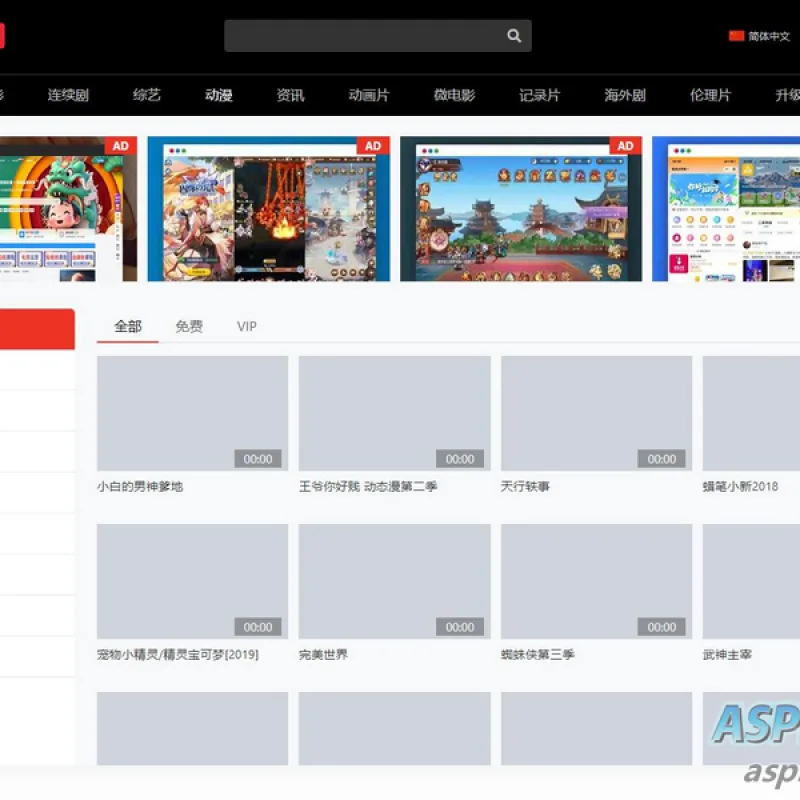Click the title link 蜘蛛侠第三季

pyautogui.click(x=538, y=655)
